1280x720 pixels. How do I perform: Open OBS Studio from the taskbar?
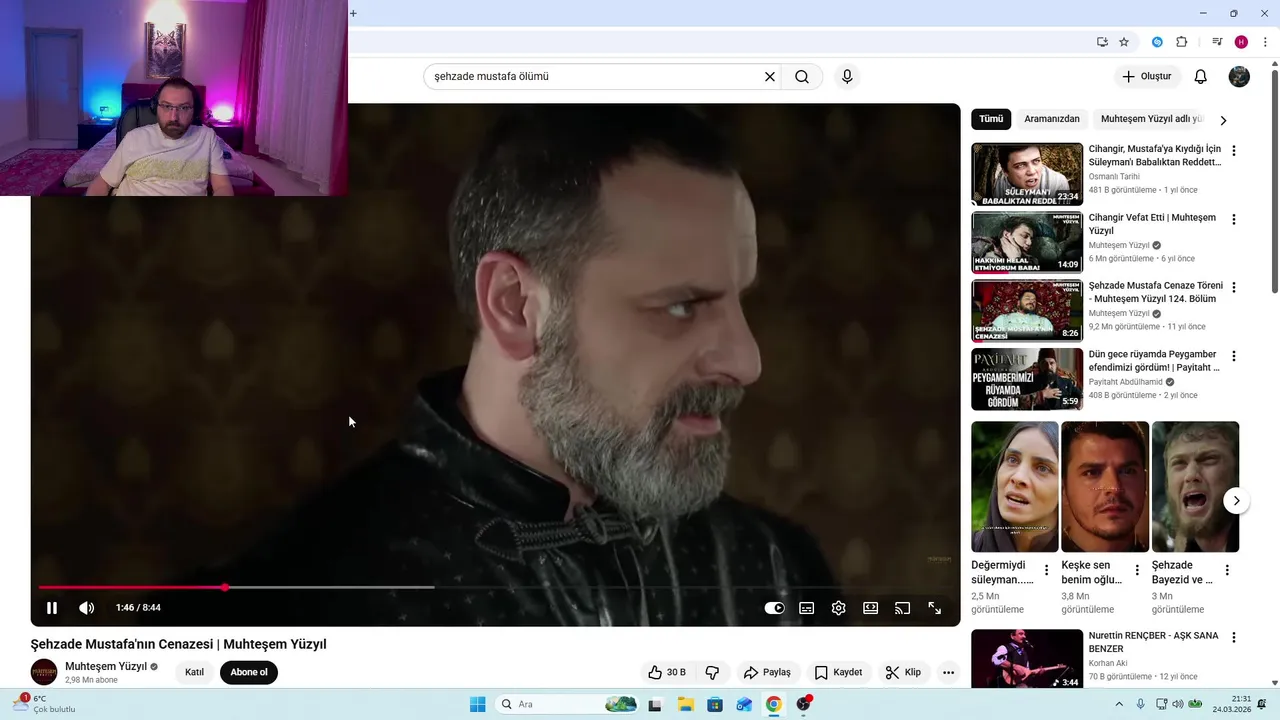pyautogui.click(x=803, y=704)
